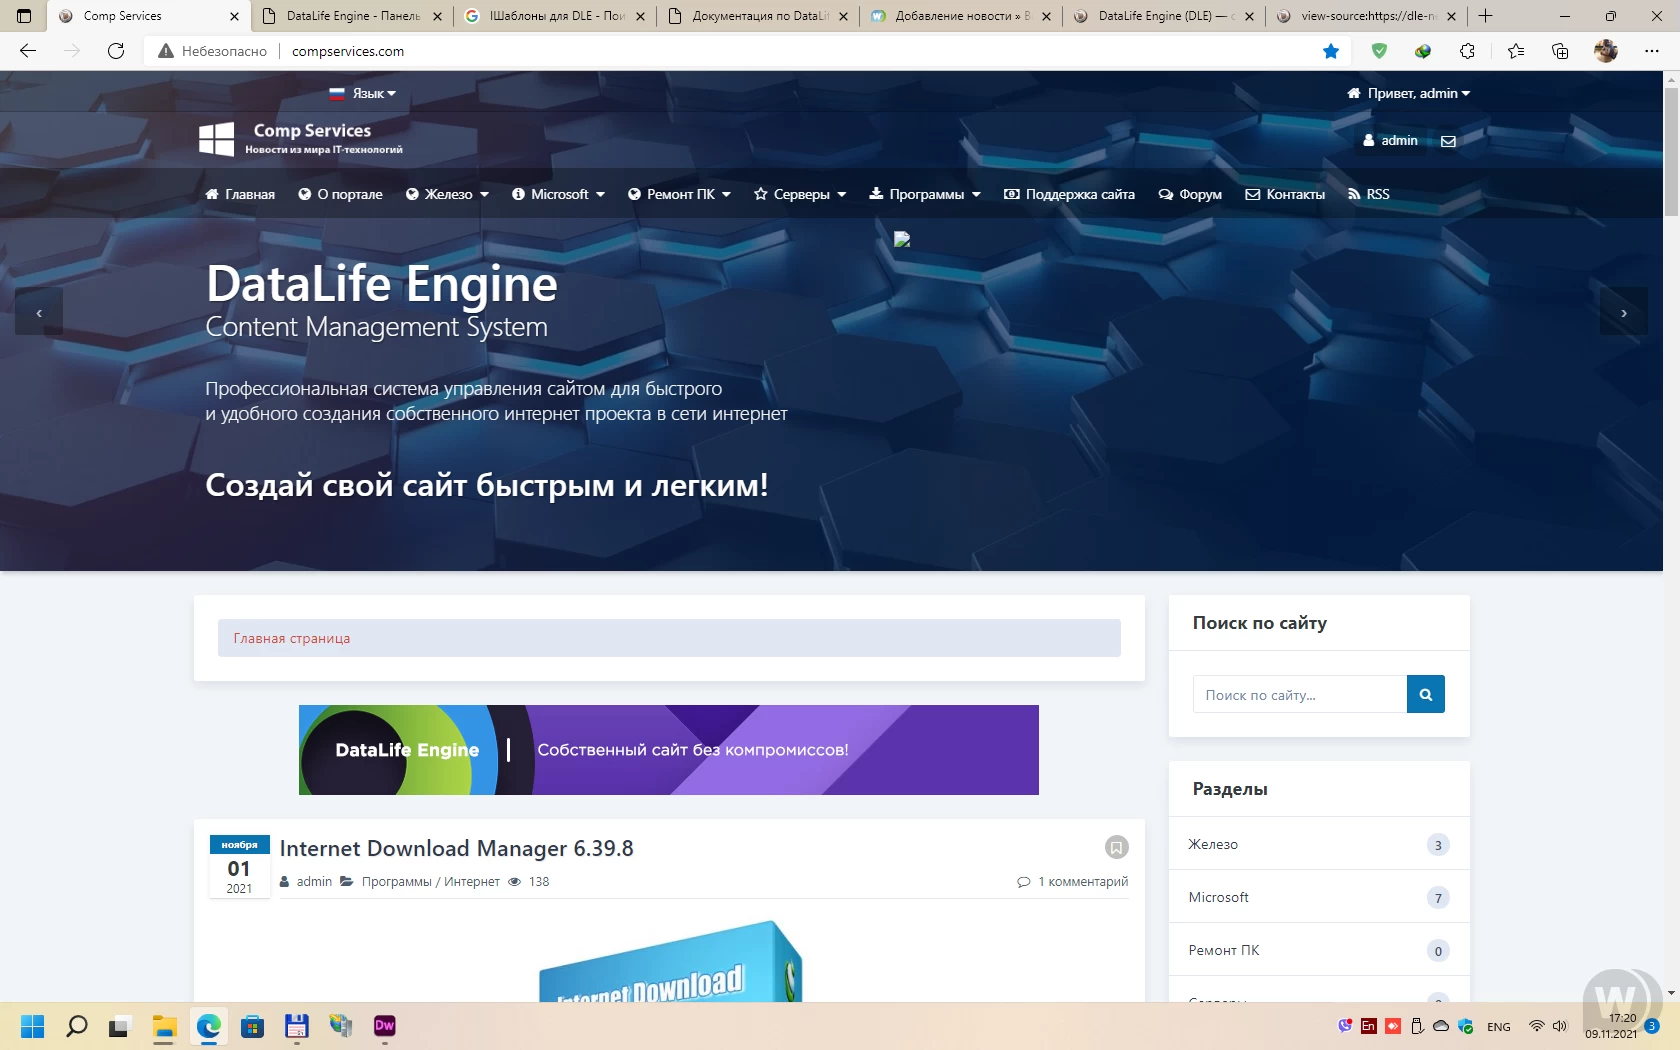The width and height of the screenshot is (1680, 1050).
Task: Open the О портале menu item
Action: (x=340, y=194)
